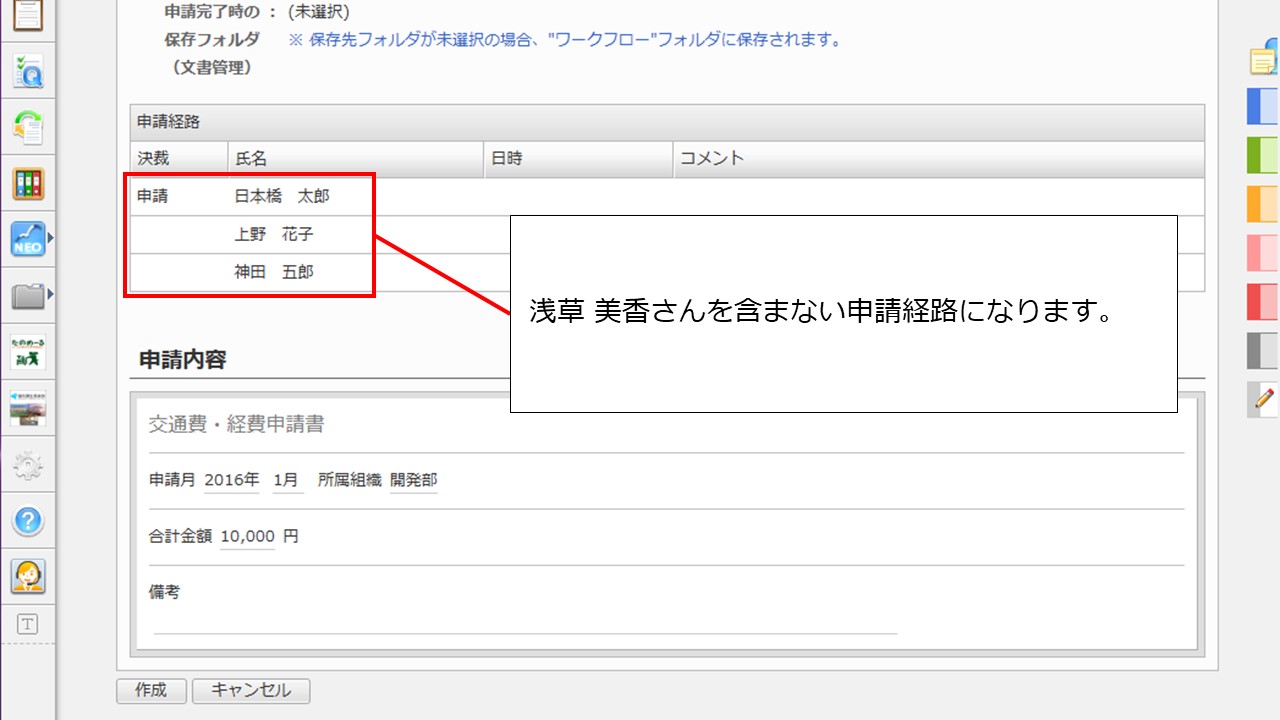Click the green refresh document icon
This screenshot has height=720, width=1280.
click(x=28, y=128)
